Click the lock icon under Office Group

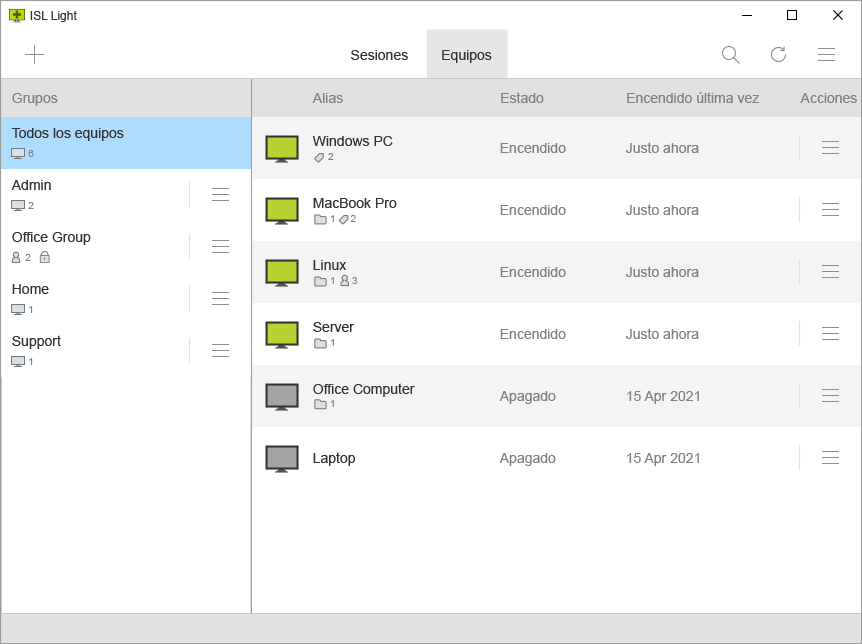coord(44,258)
